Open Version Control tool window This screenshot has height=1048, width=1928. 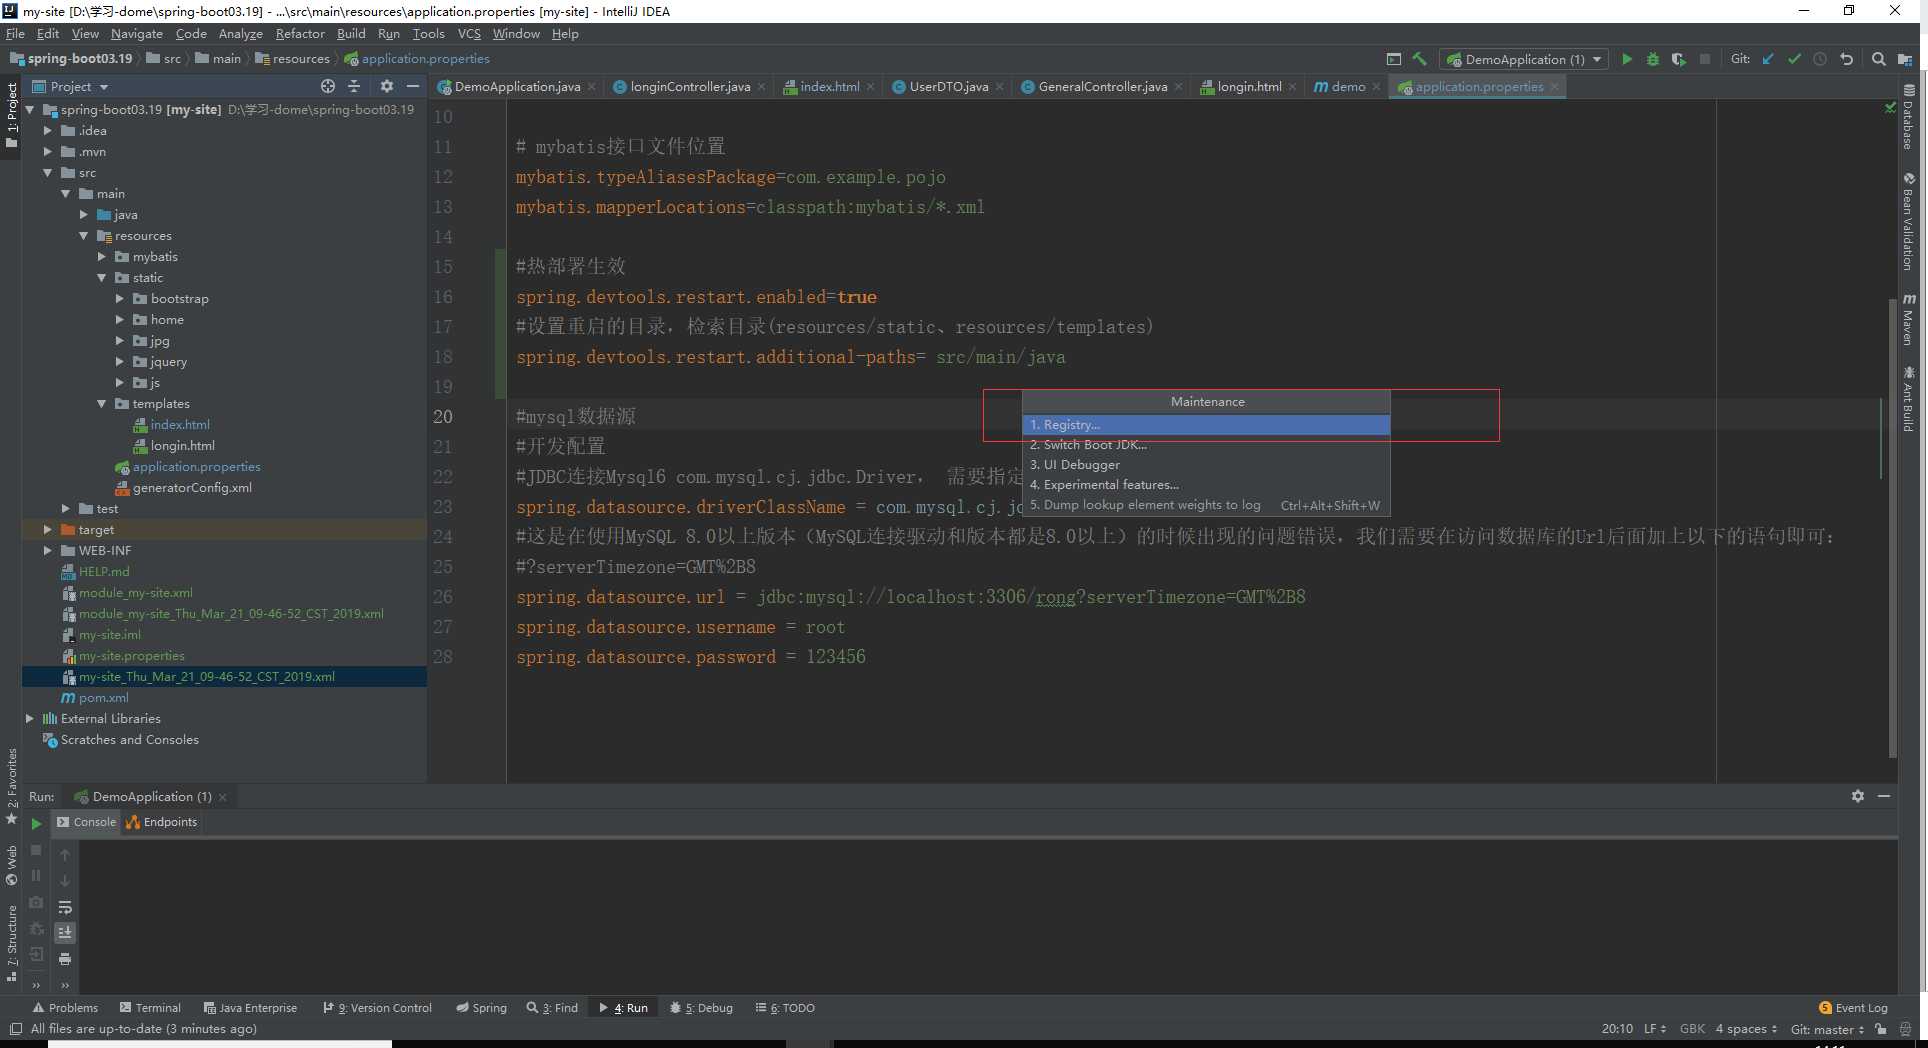[x=378, y=1008]
